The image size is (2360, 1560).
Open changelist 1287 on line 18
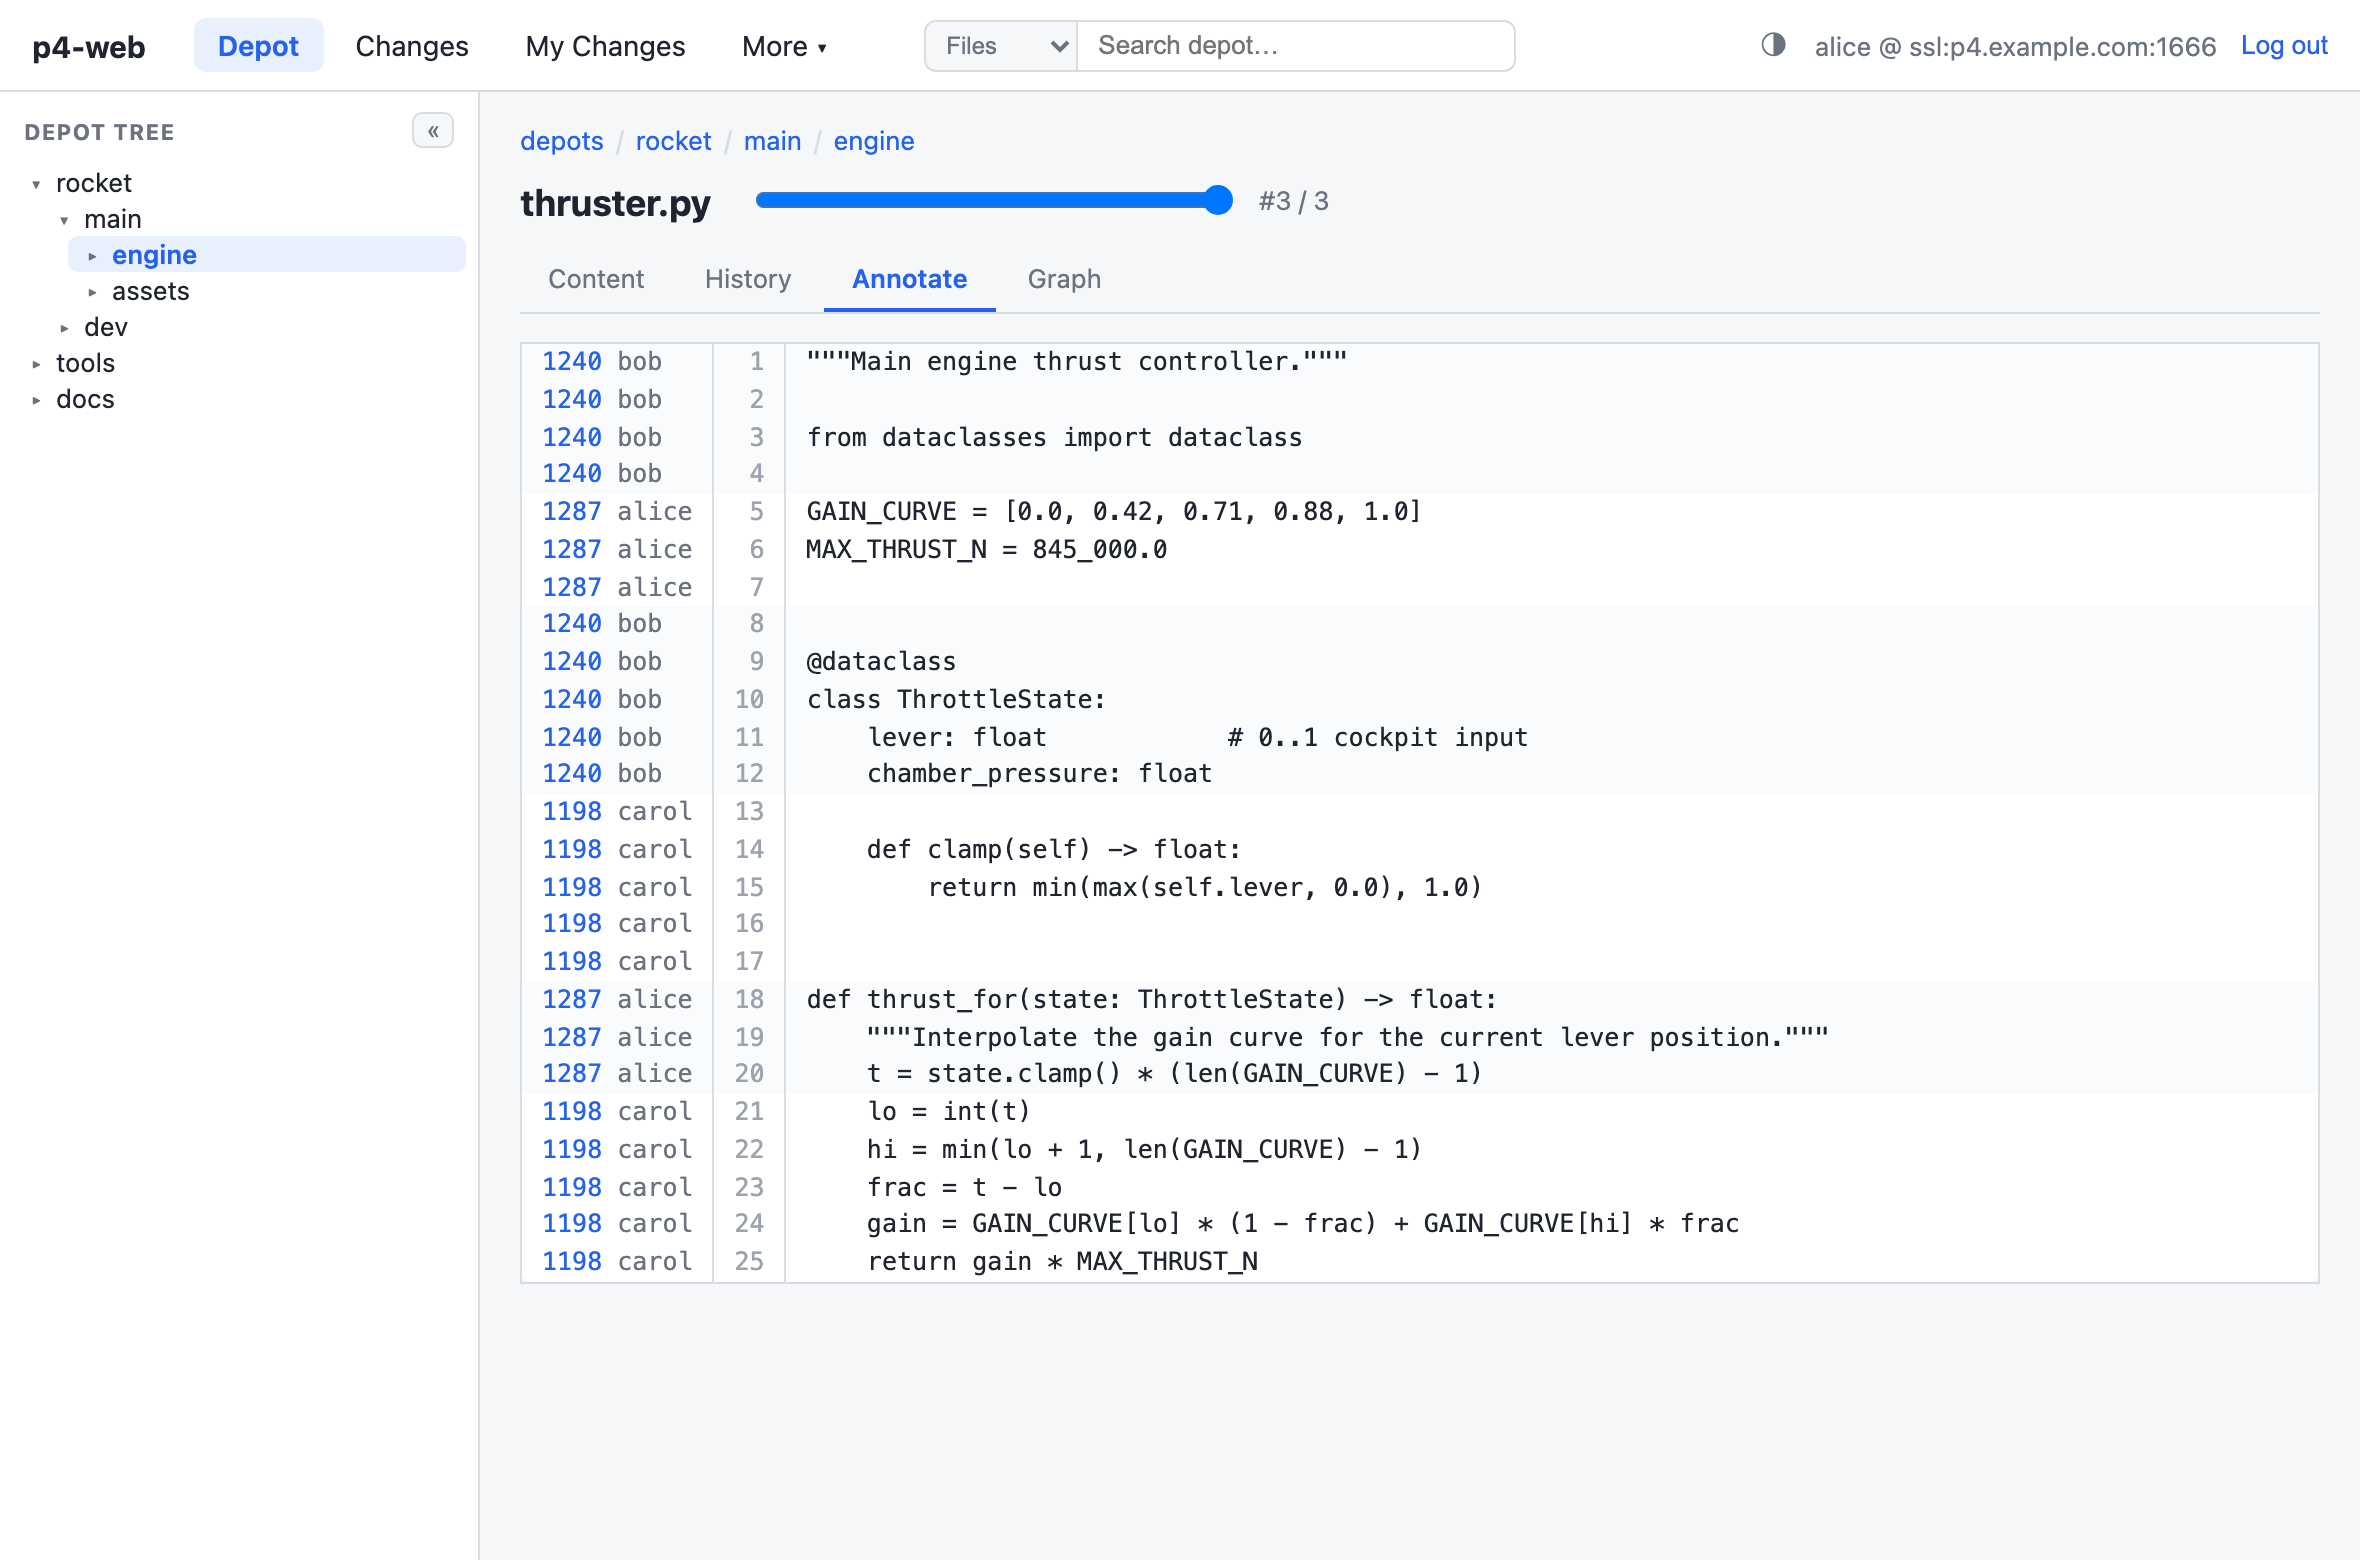pos(572,999)
